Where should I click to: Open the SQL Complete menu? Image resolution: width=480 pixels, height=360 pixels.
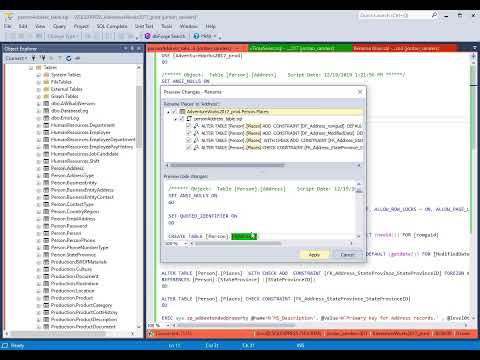tap(112, 26)
